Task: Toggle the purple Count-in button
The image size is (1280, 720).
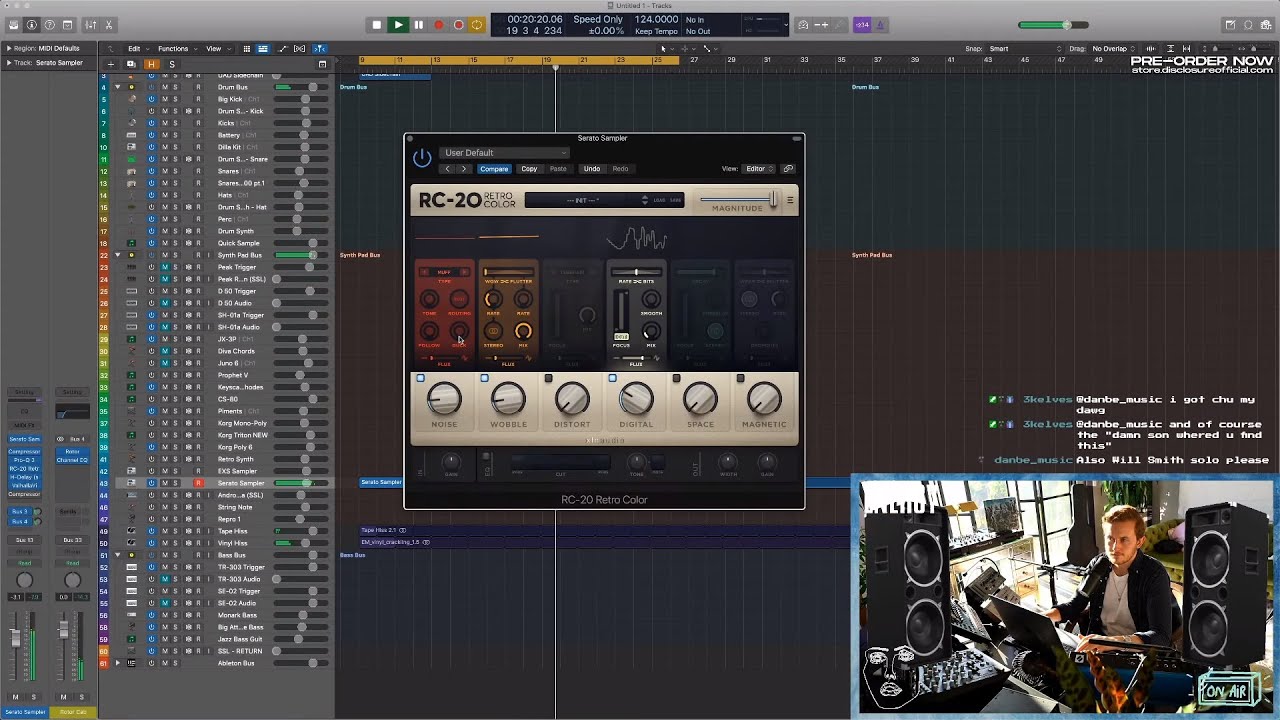Action: (861, 25)
